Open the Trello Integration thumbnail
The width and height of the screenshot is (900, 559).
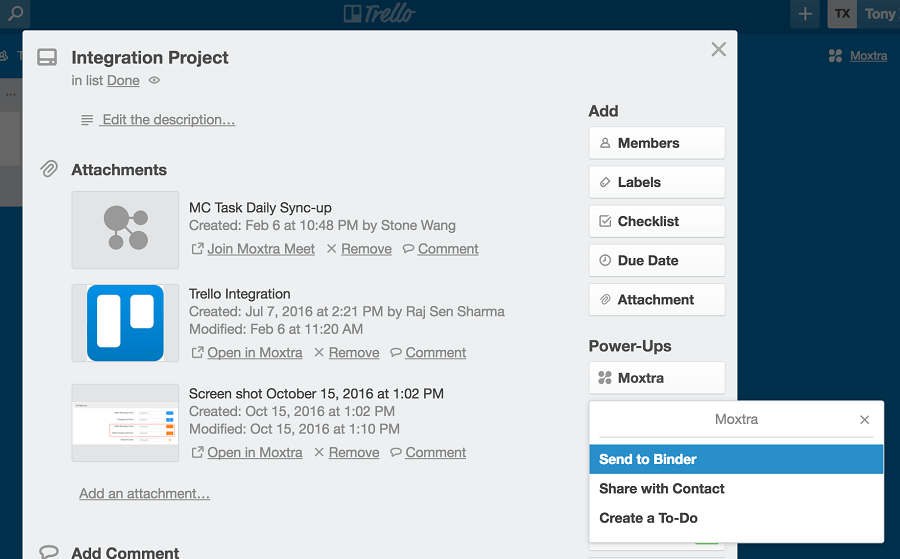[x=125, y=323]
